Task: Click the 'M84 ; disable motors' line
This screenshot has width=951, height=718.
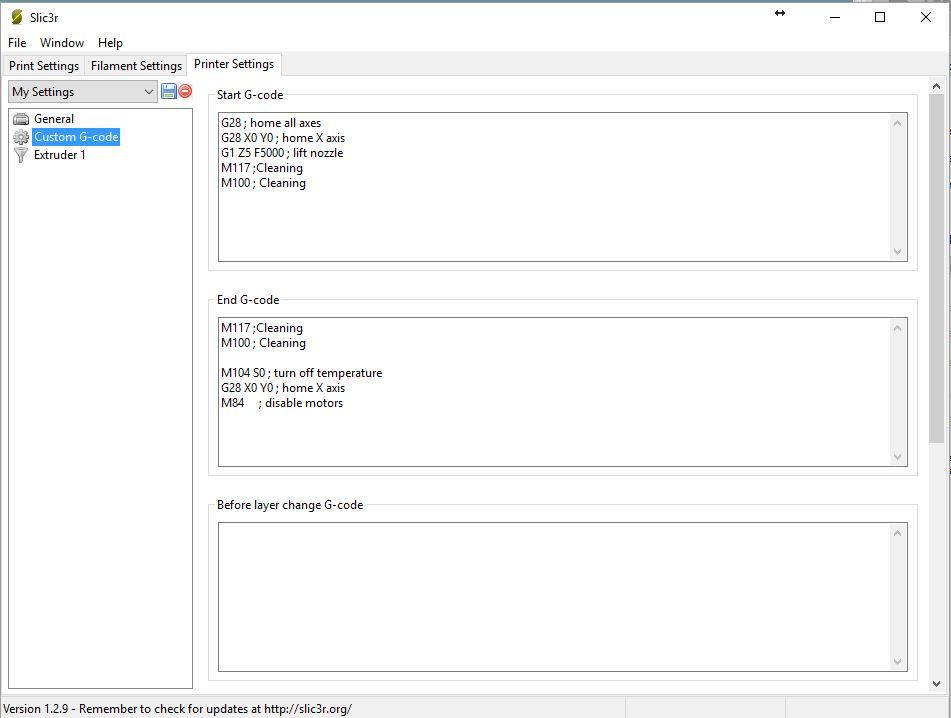Action: tap(282, 403)
